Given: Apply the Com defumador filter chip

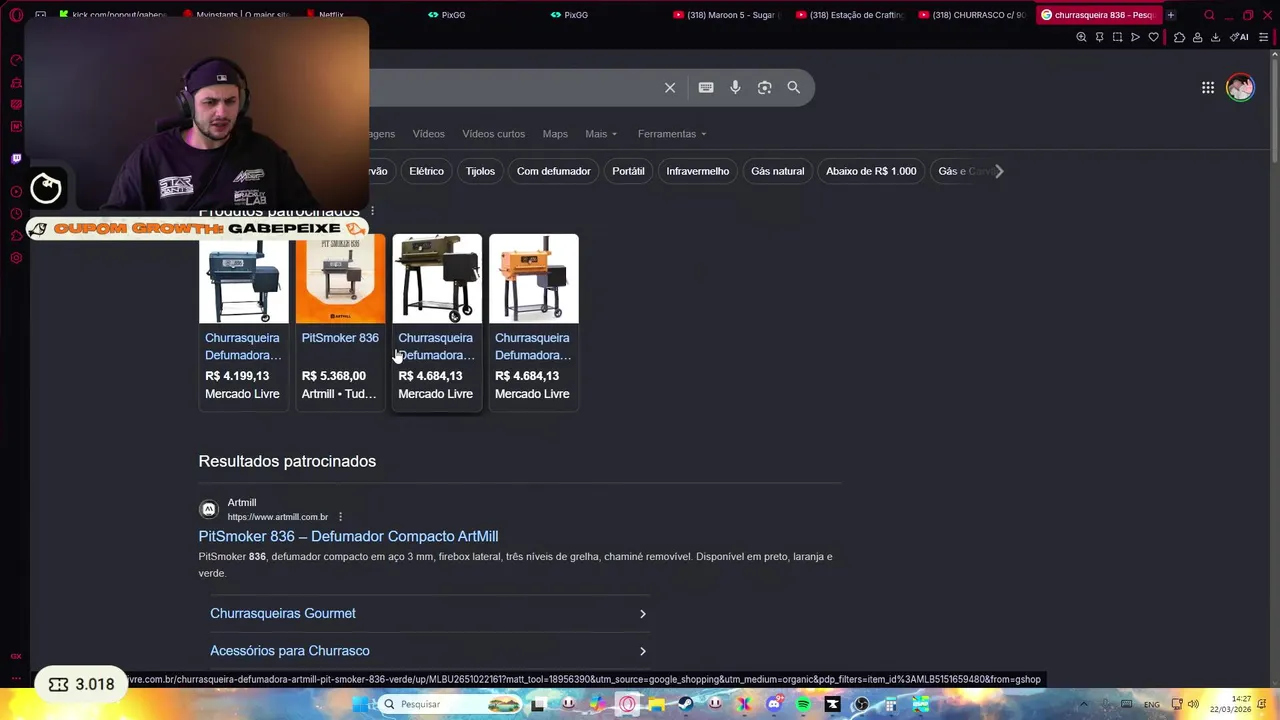Looking at the screenshot, I should 553,171.
